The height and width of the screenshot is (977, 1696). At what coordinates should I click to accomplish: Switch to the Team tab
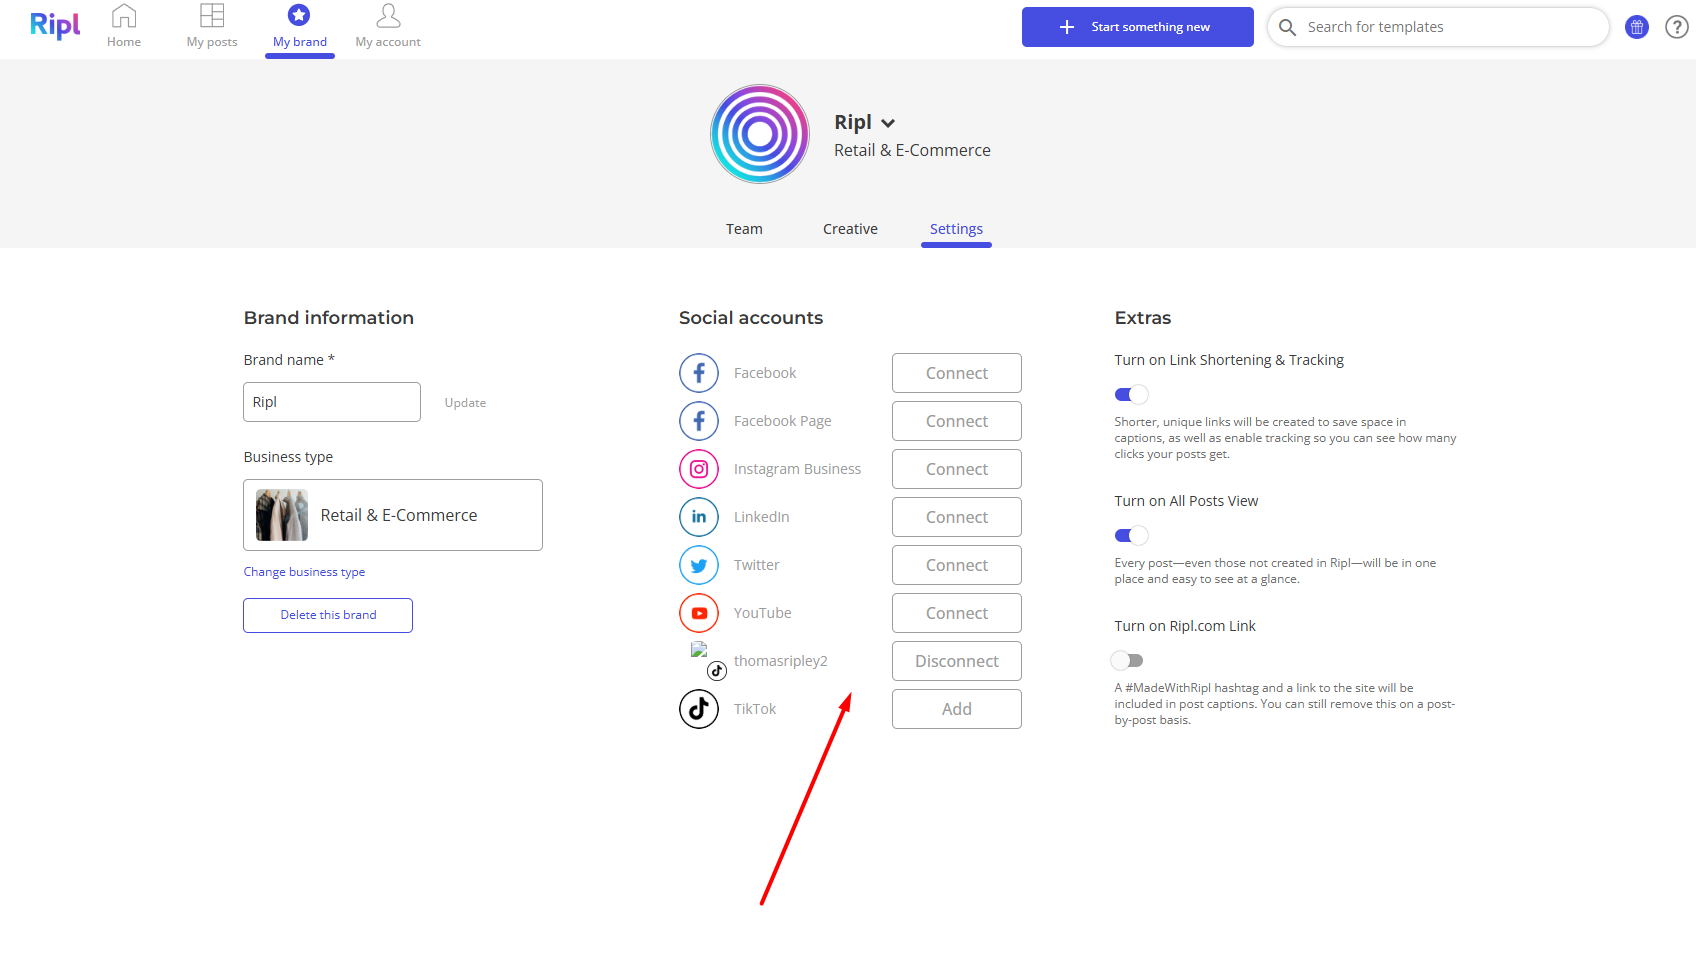point(744,229)
